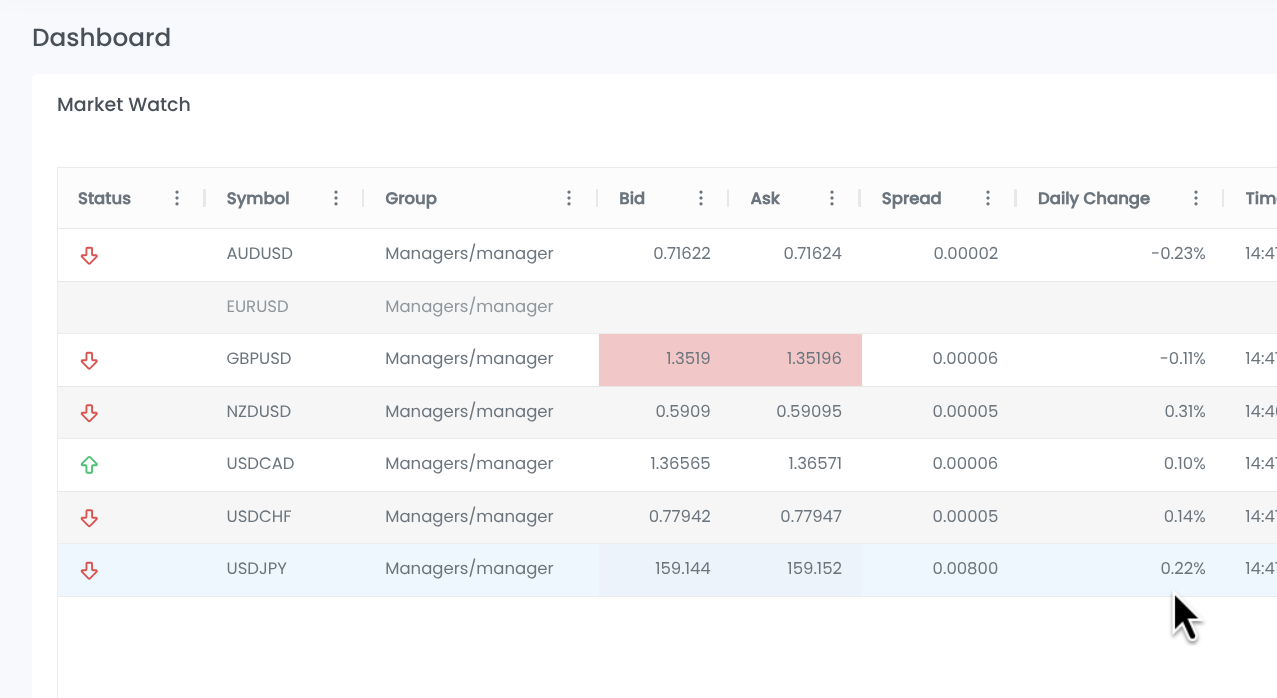This screenshot has height=698, width=1277.
Task: Select the EURUSD symbol row
Action: tap(257, 306)
